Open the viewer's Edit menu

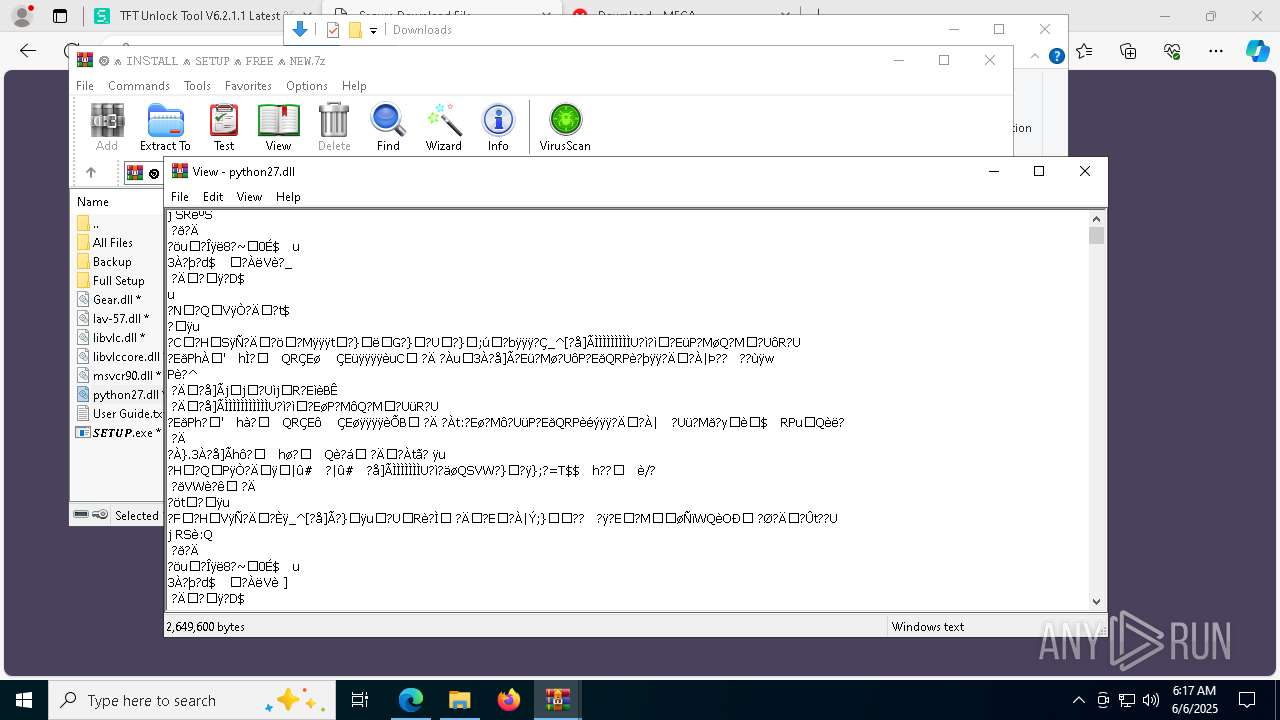[x=213, y=197]
